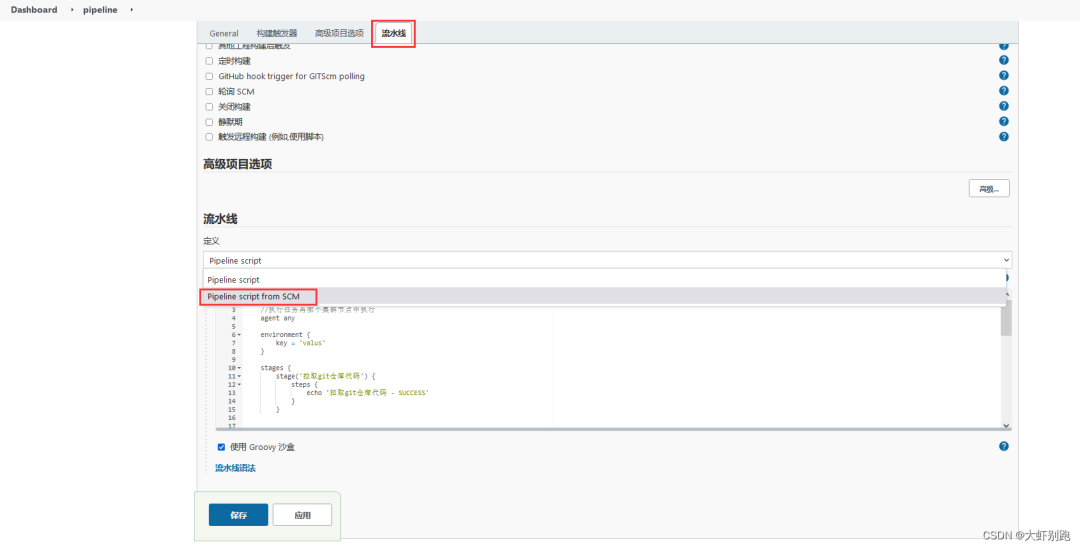Open the 流水线语法 link

[236, 468]
